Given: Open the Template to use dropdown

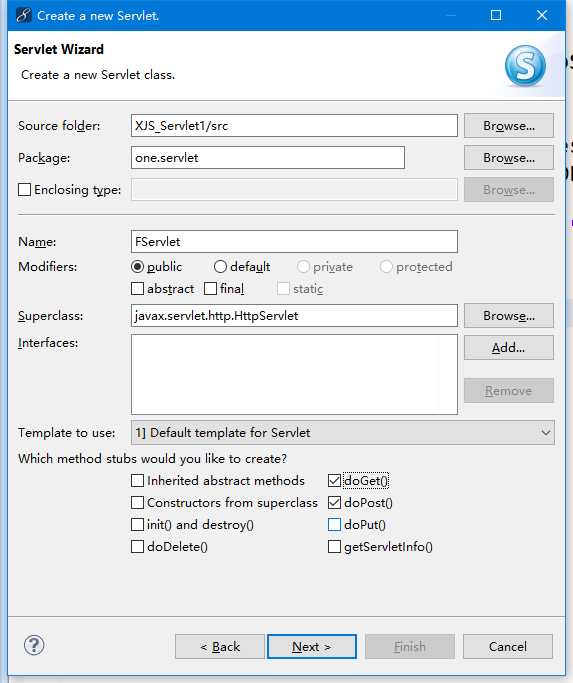Looking at the screenshot, I should (x=342, y=433).
